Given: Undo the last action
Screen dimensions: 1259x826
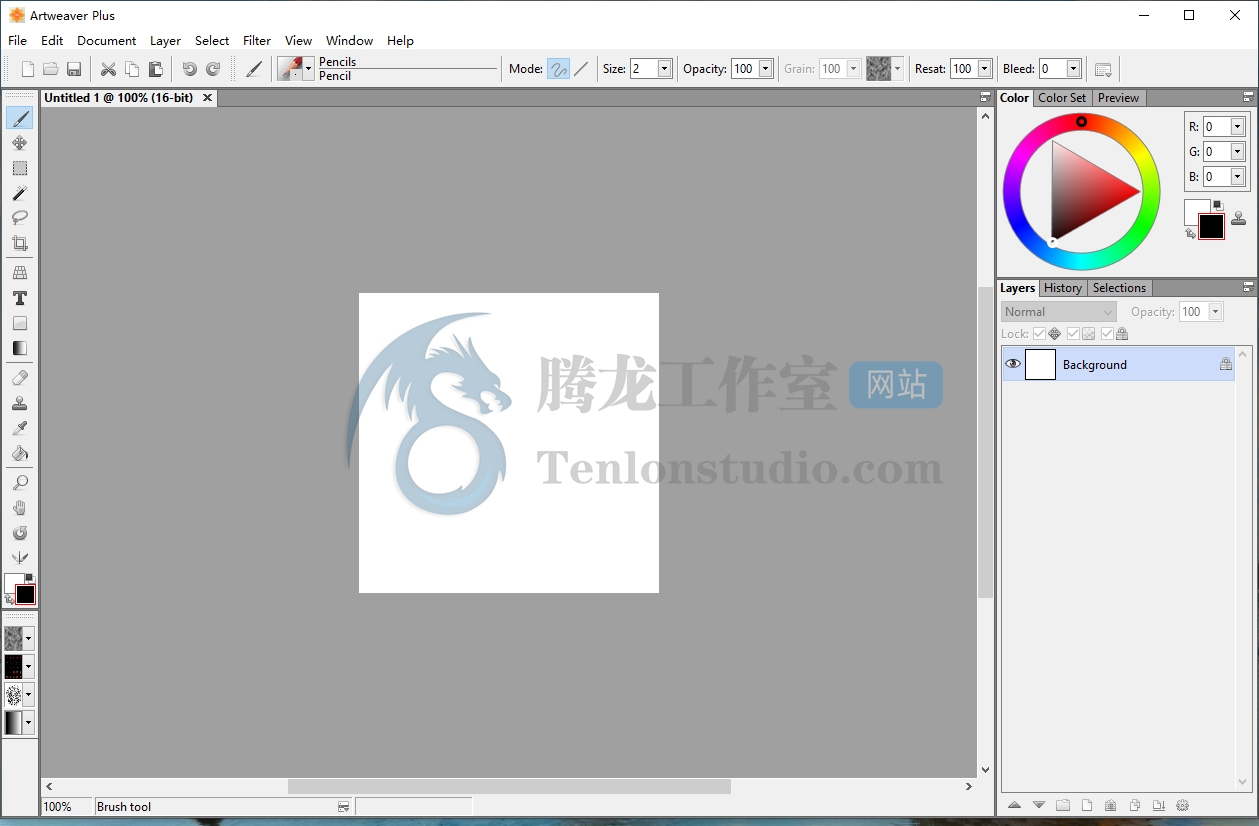Looking at the screenshot, I should coord(189,69).
